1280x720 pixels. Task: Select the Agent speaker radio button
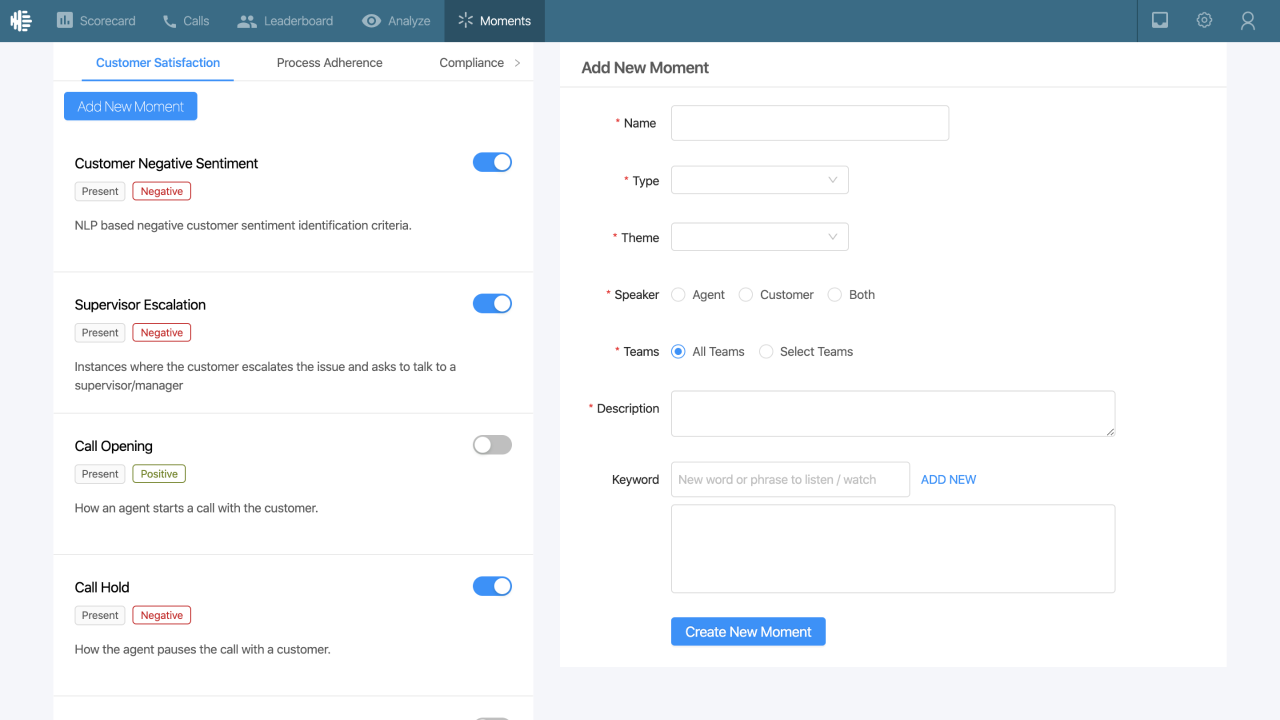click(678, 295)
